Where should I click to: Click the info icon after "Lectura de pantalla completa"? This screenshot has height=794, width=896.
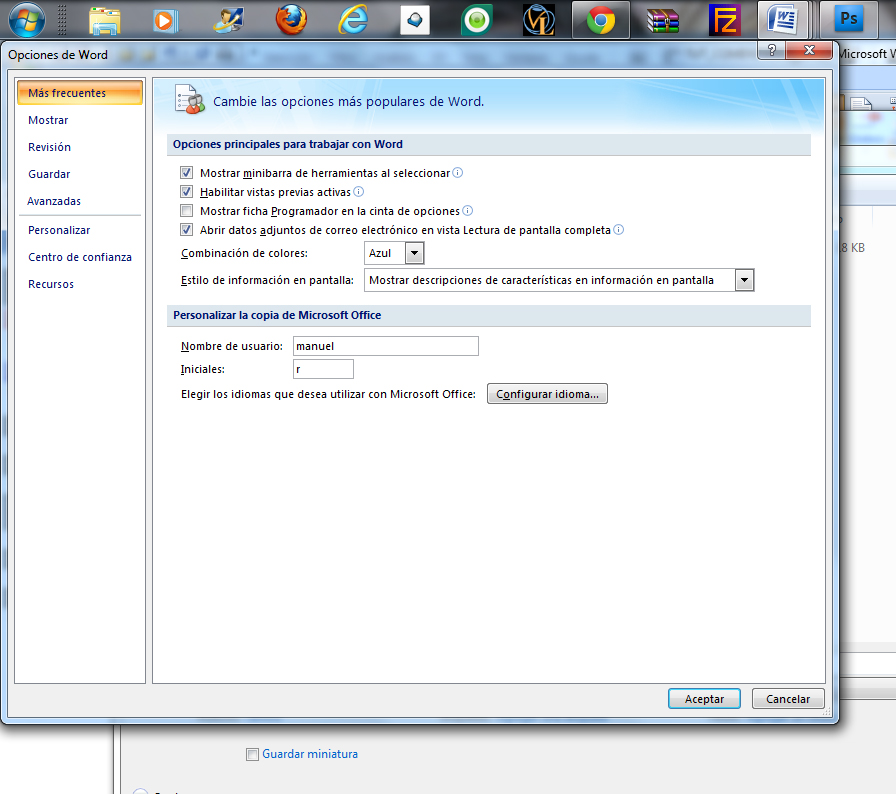[618, 229]
